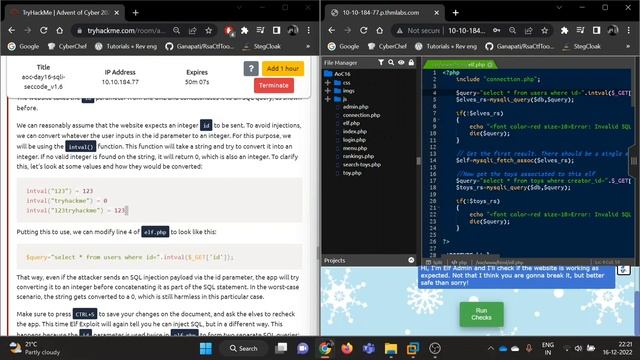Click the machine info question mark button
This screenshot has height=360, width=640.
click(x=251, y=69)
